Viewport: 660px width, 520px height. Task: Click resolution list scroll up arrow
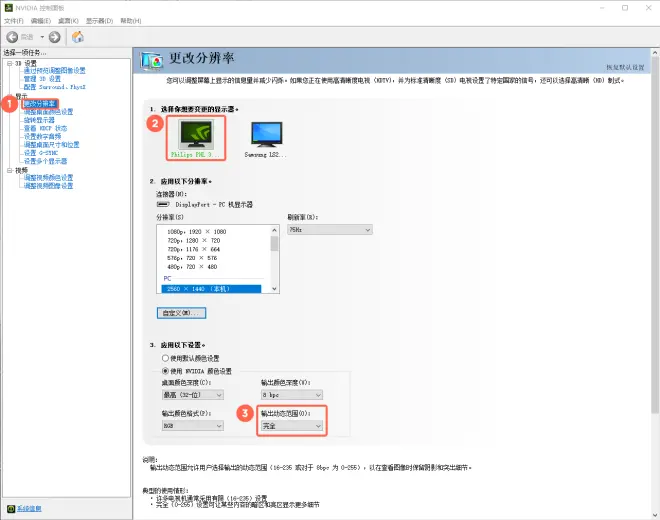pyautogui.click(x=274, y=230)
